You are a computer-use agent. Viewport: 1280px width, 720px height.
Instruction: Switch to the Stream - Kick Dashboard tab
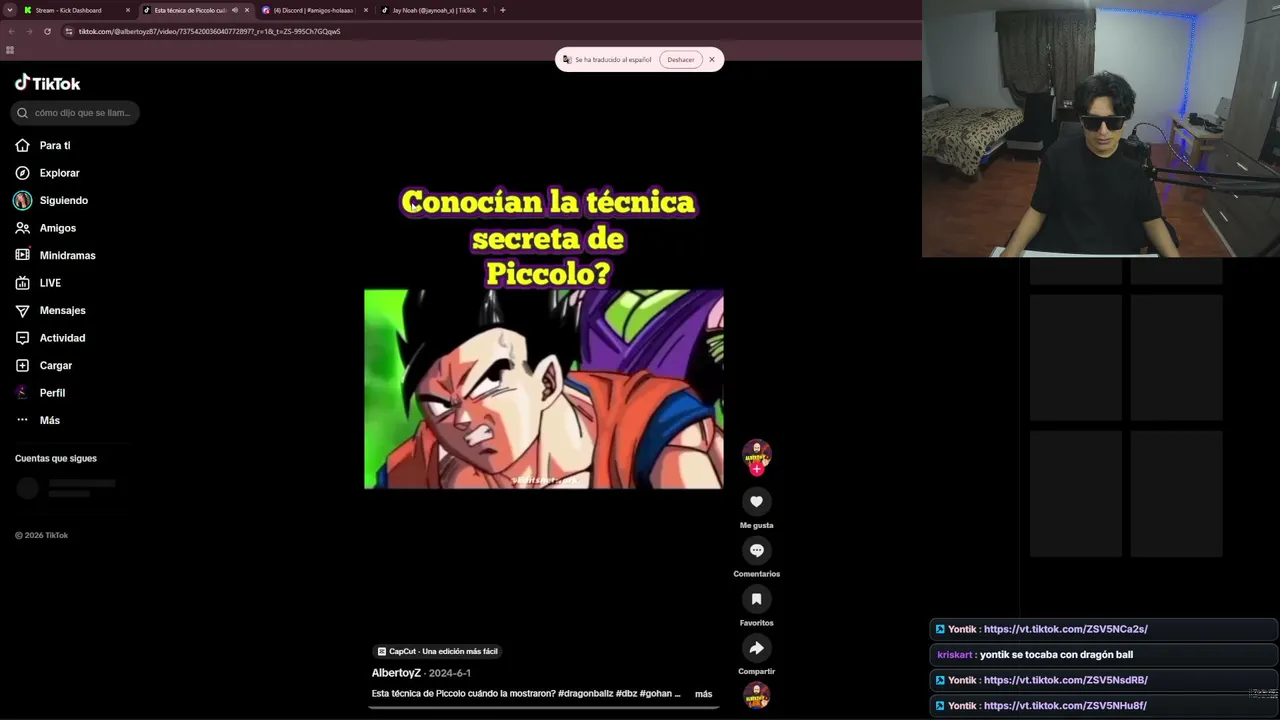pos(70,10)
